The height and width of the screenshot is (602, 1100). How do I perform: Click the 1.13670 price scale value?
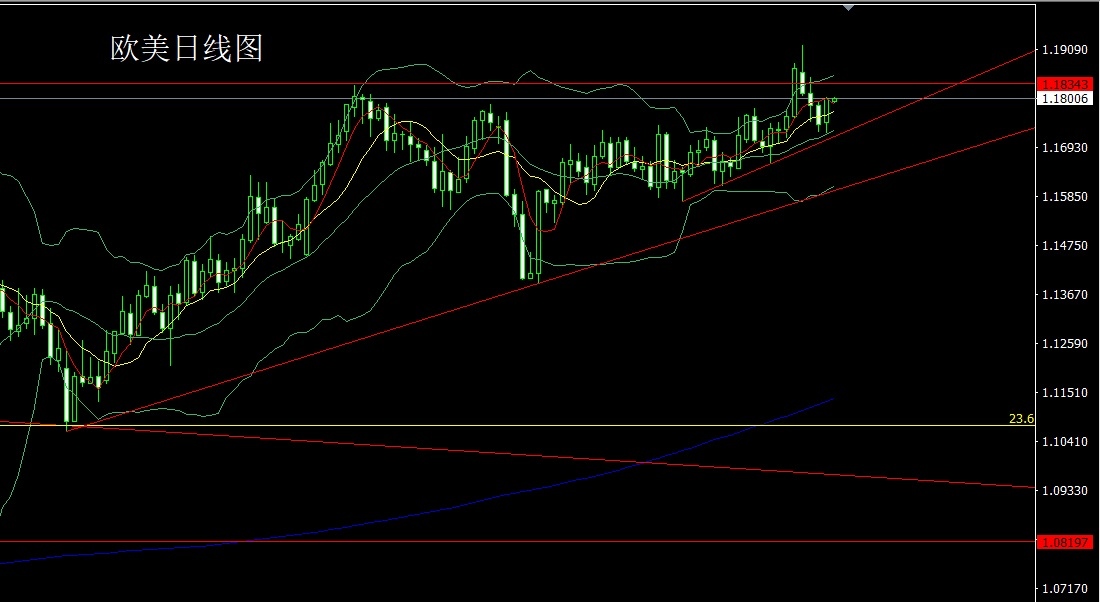point(1065,295)
